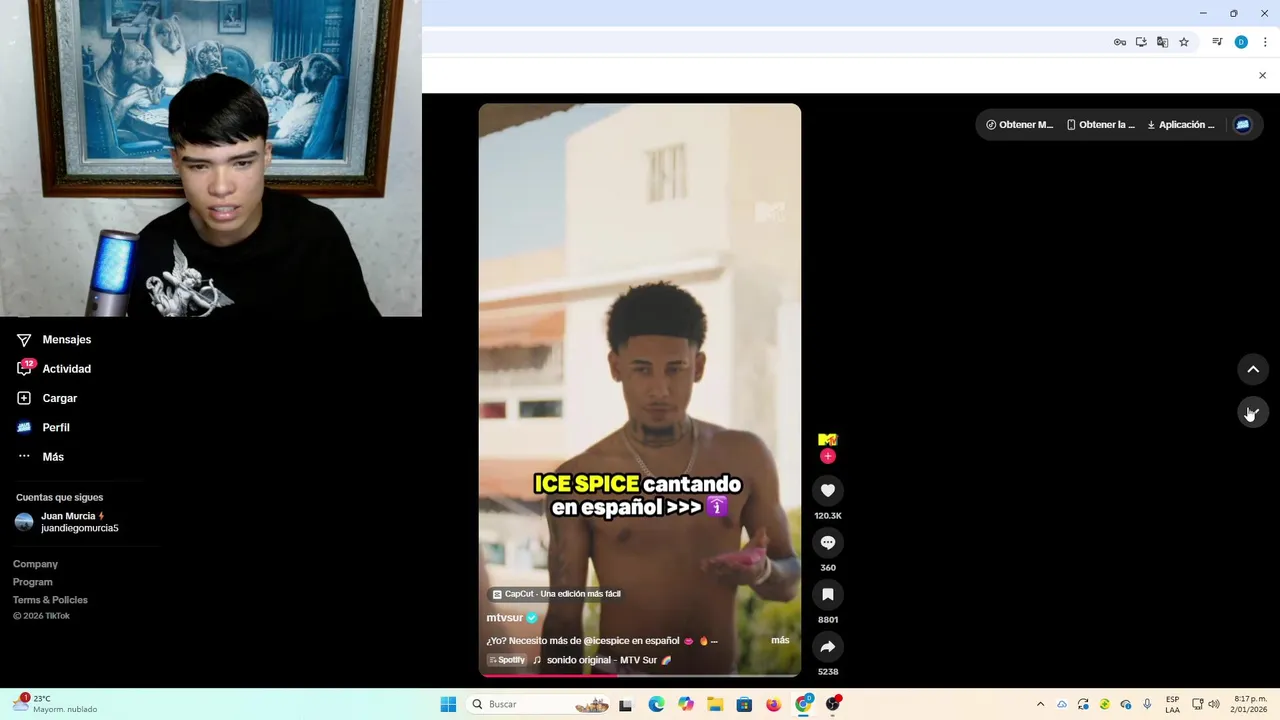The width and height of the screenshot is (1280, 720).
Task: Open Microsoft Store from the taskbar
Action: point(744,704)
